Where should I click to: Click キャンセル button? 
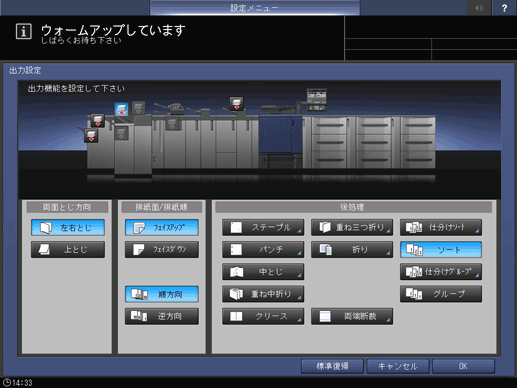pyautogui.click(x=398, y=366)
